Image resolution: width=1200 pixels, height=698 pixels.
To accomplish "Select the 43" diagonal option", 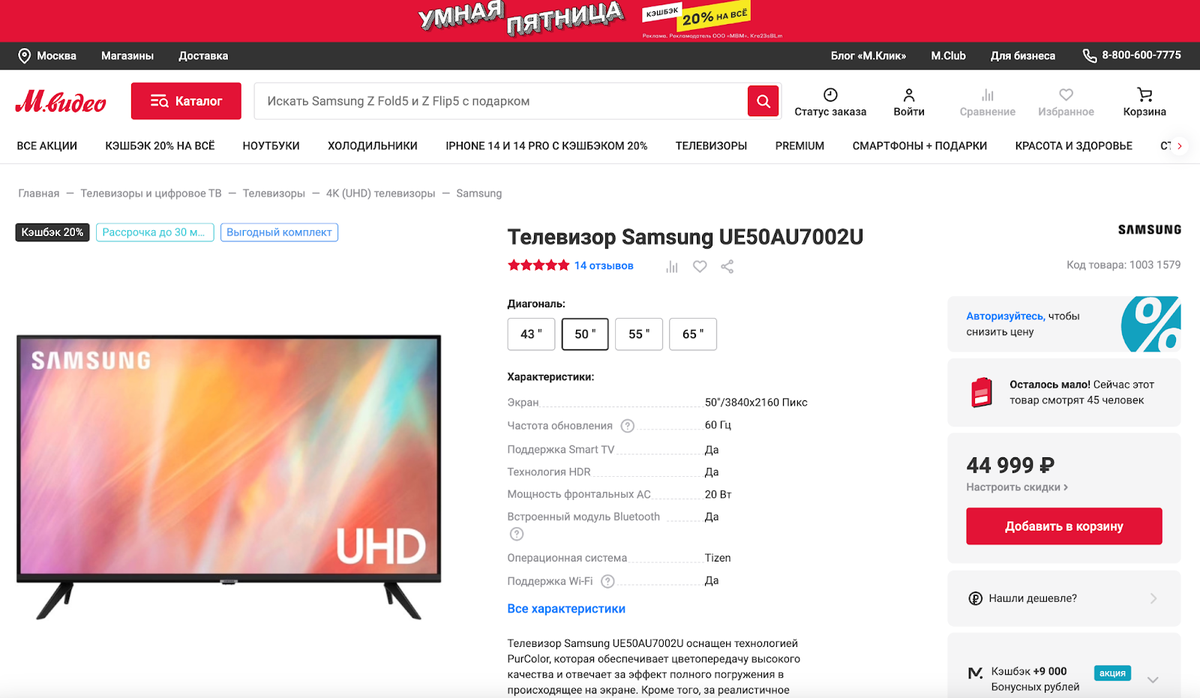I will (x=531, y=334).
